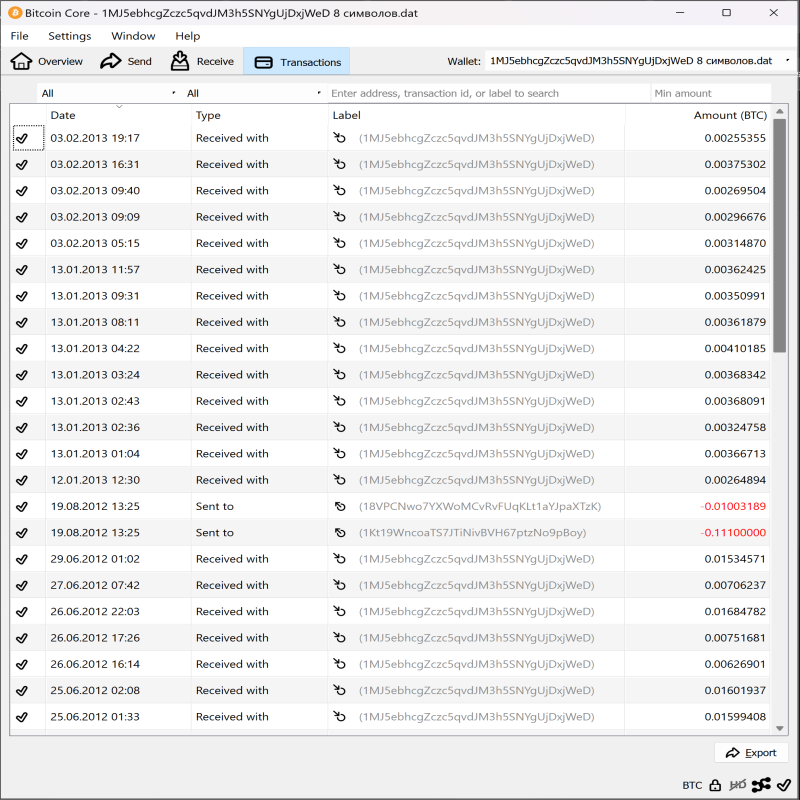This screenshot has width=800, height=800.
Task: Sort by Amount (BTC) column header
Action: (x=697, y=115)
